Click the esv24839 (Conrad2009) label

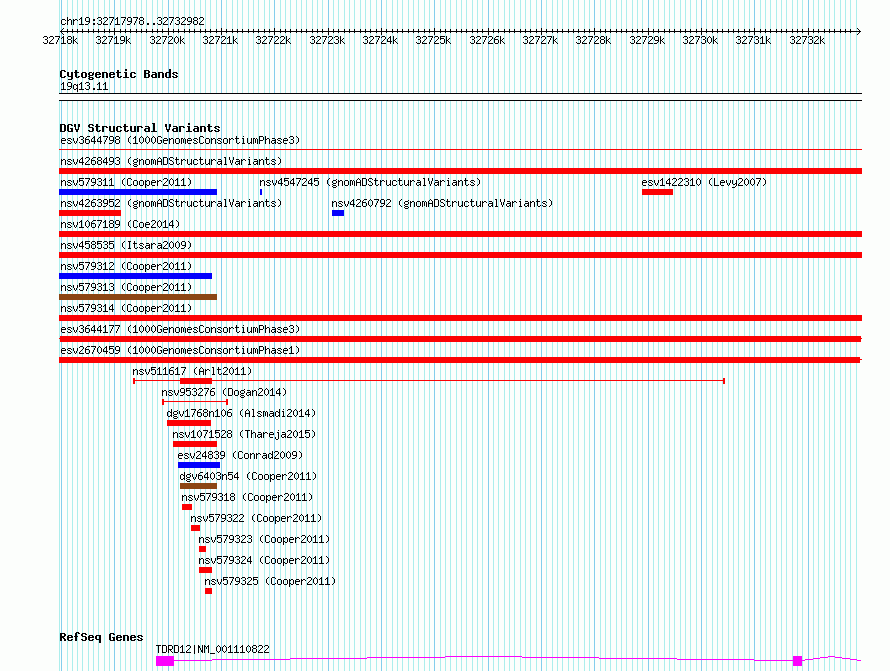(x=240, y=455)
